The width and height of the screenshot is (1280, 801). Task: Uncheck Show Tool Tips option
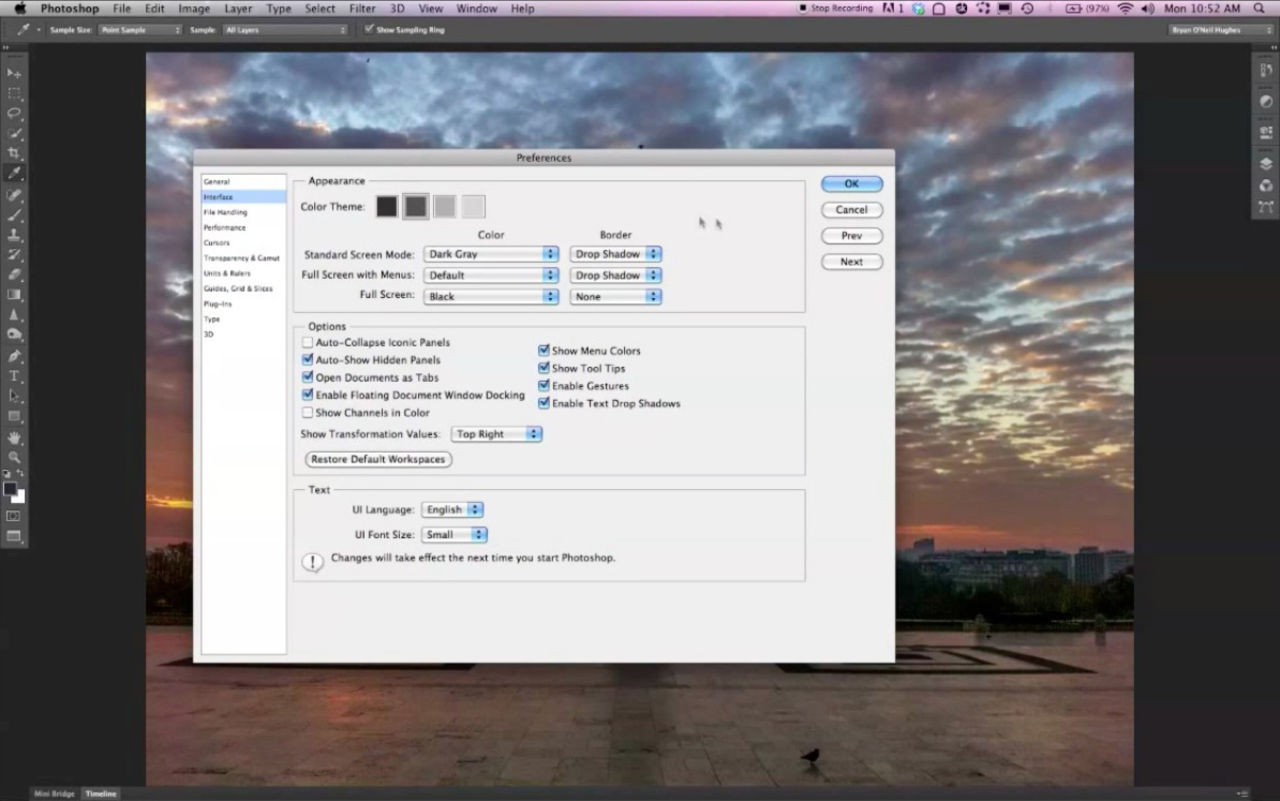tap(544, 368)
